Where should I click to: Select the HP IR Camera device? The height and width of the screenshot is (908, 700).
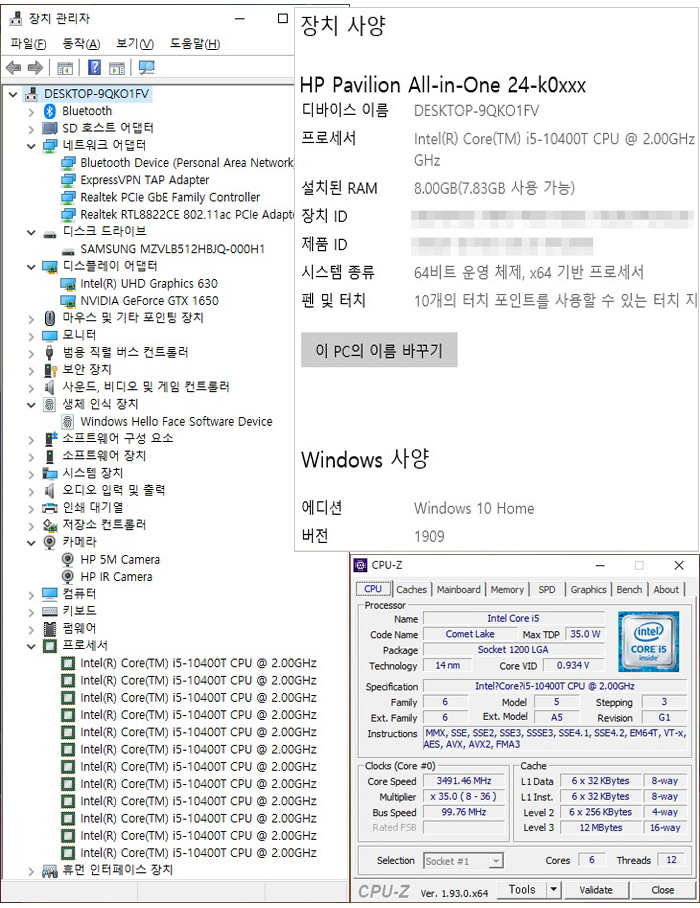click(x=116, y=577)
